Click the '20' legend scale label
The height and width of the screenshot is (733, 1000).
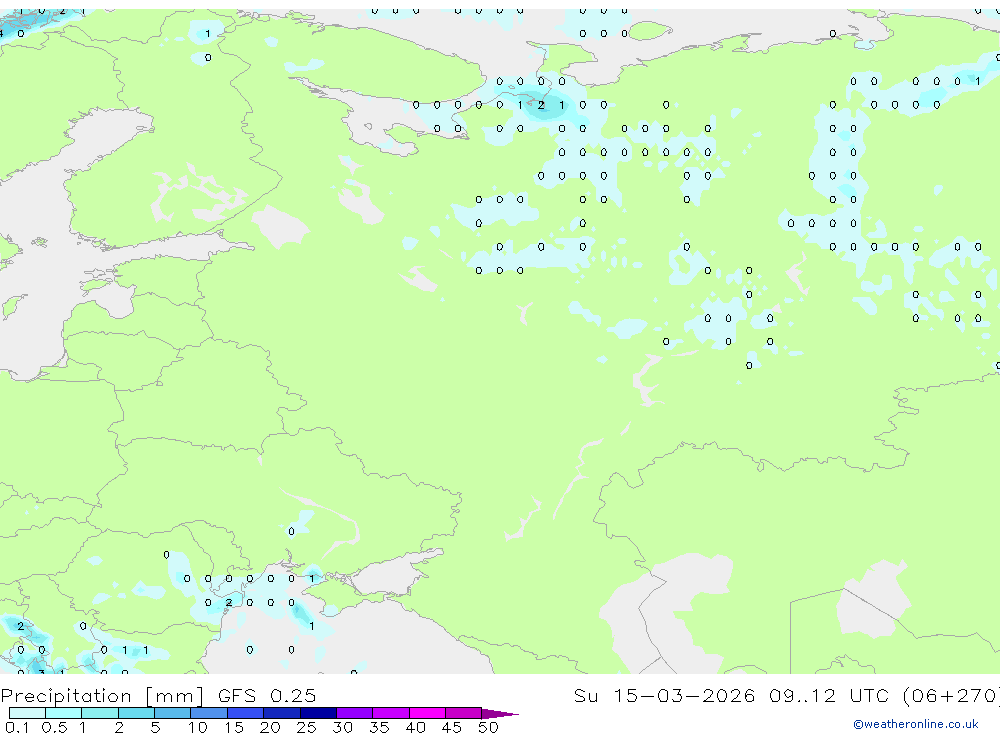pos(270,727)
